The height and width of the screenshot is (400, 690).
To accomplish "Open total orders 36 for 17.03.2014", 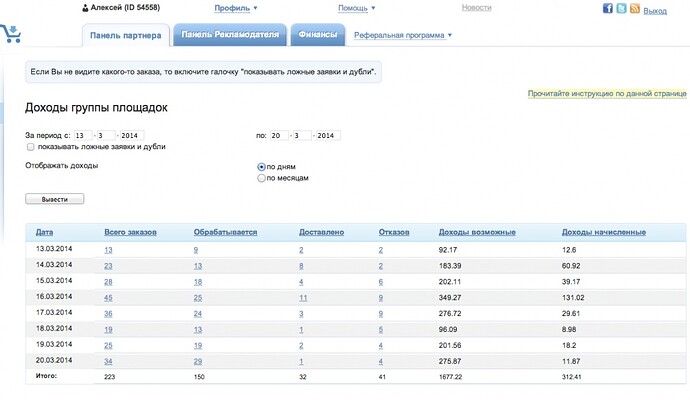I will pos(108,314).
